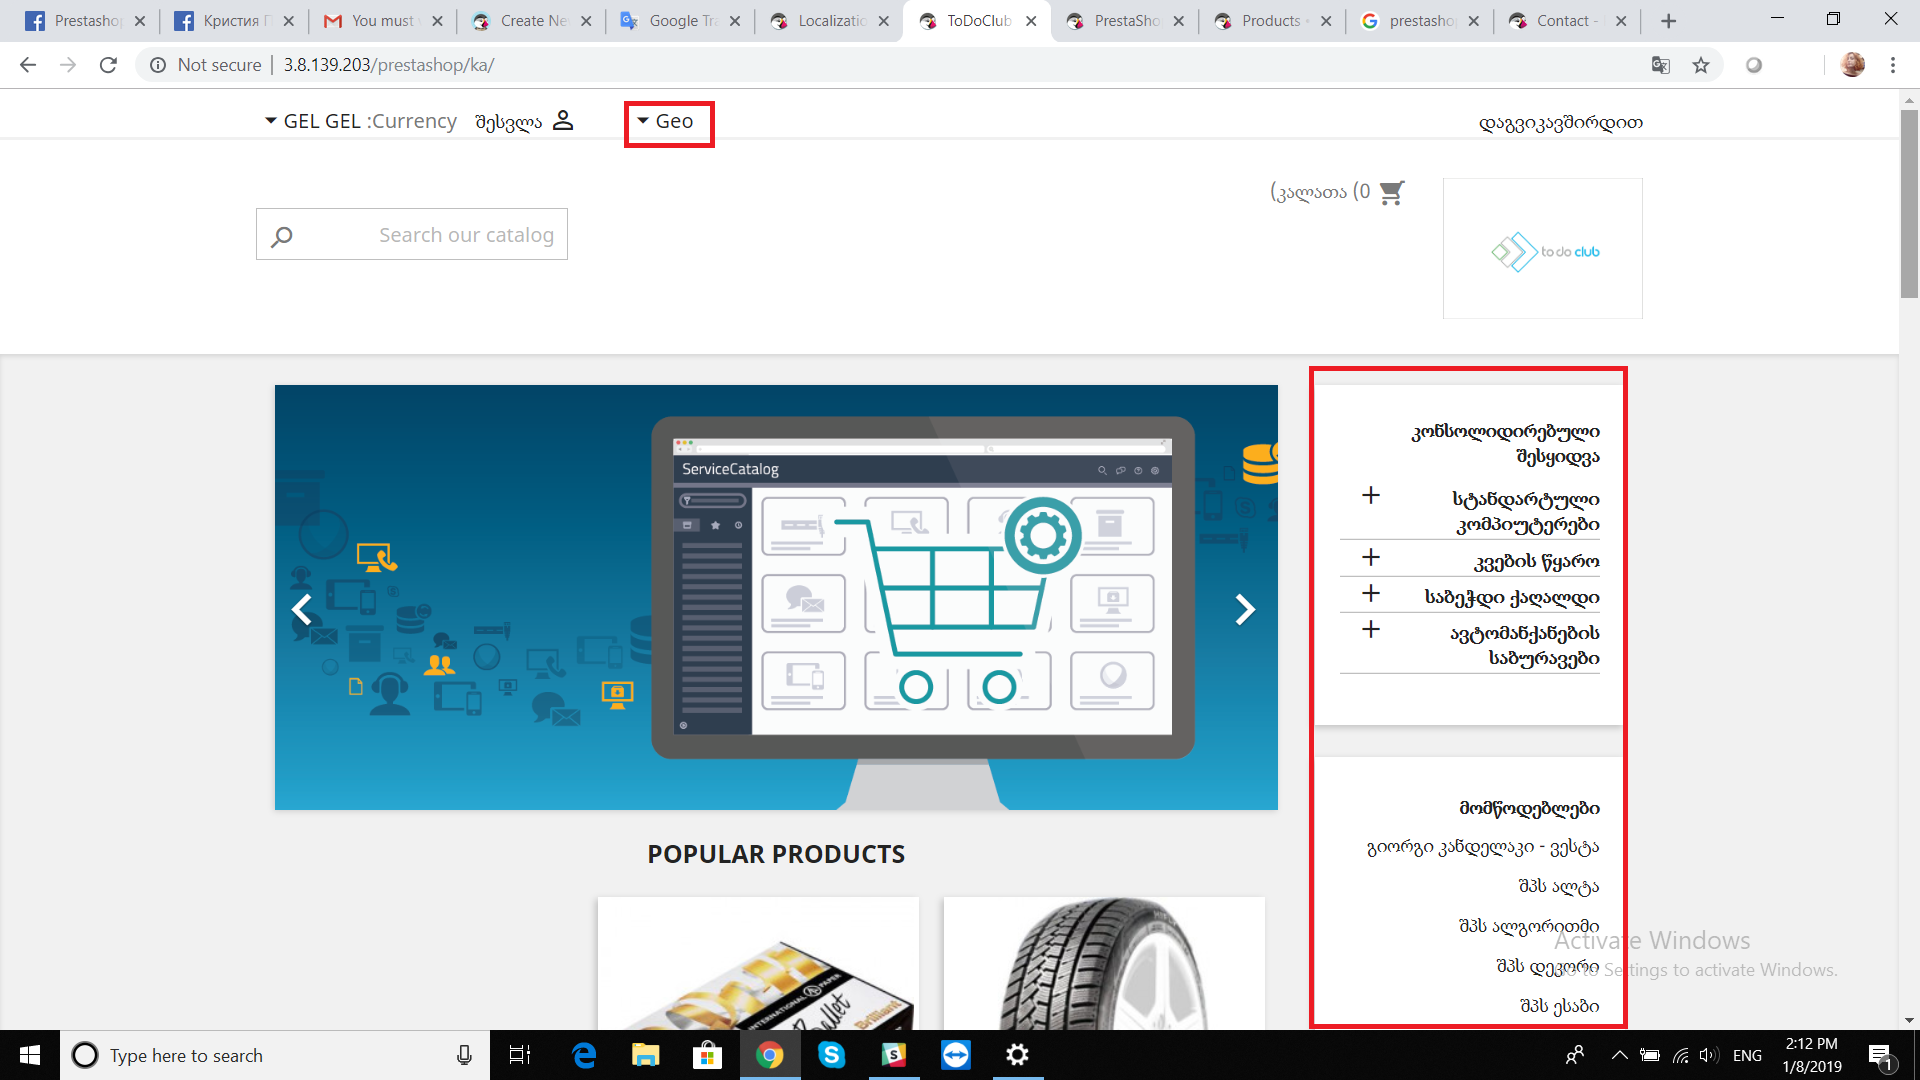Viewport: 1920px width, 1080px height.
Task: Click the შპს ალტა supplier link
Action: point(1558,886)
